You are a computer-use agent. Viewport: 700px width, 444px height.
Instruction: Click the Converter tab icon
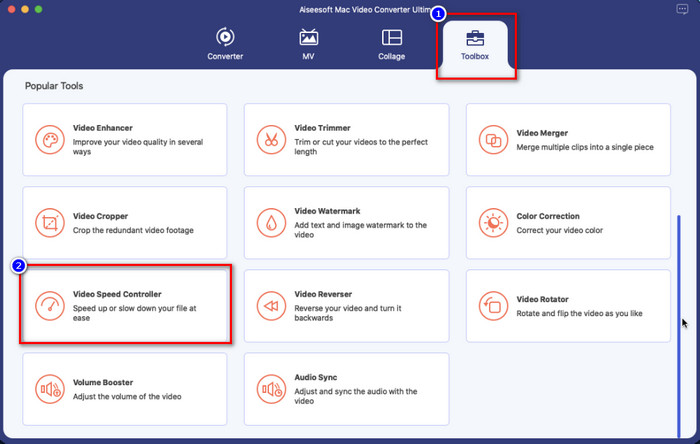pos(225,37)
